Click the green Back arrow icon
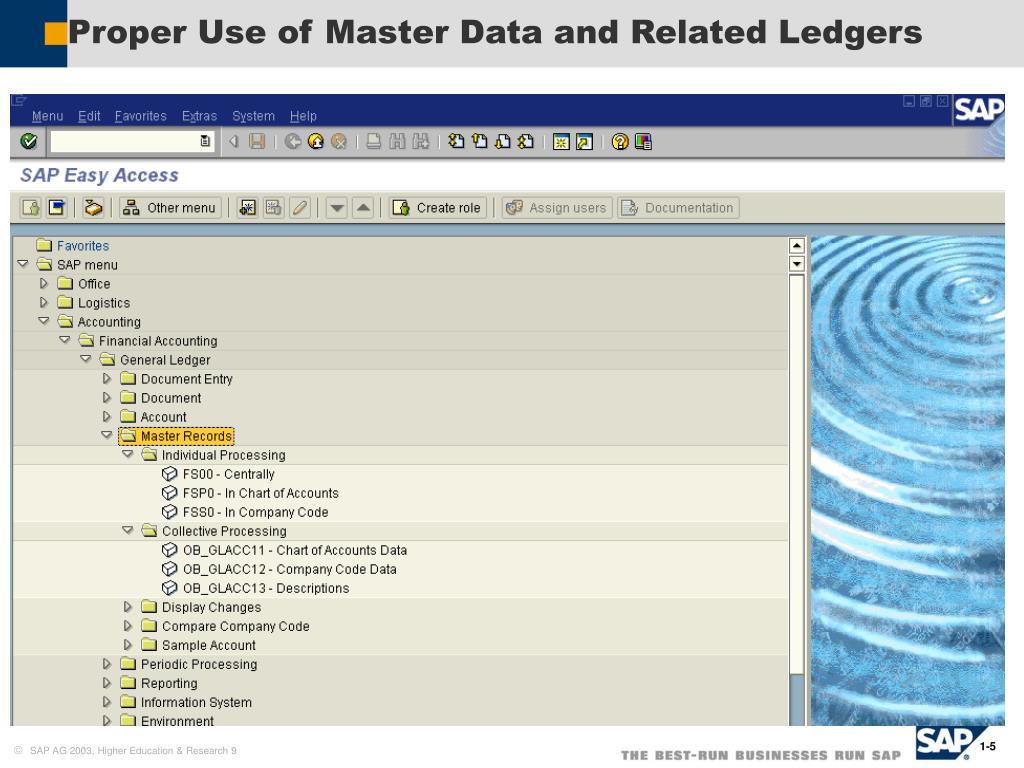Screen dimensions: 1024x768 (x=293, y=141)
